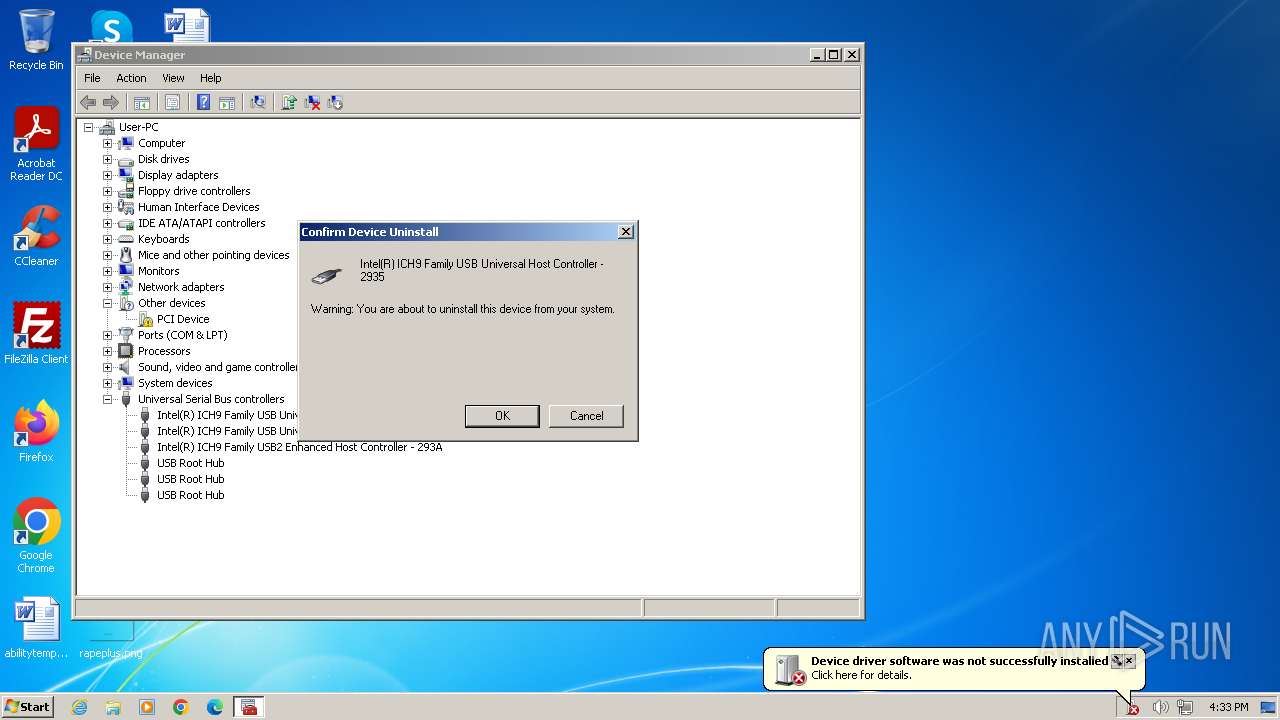The image size is (1280, 720).
Task: Expand the IDE ATA/ATAPI controllers category
Action: [x=107, y=223]
